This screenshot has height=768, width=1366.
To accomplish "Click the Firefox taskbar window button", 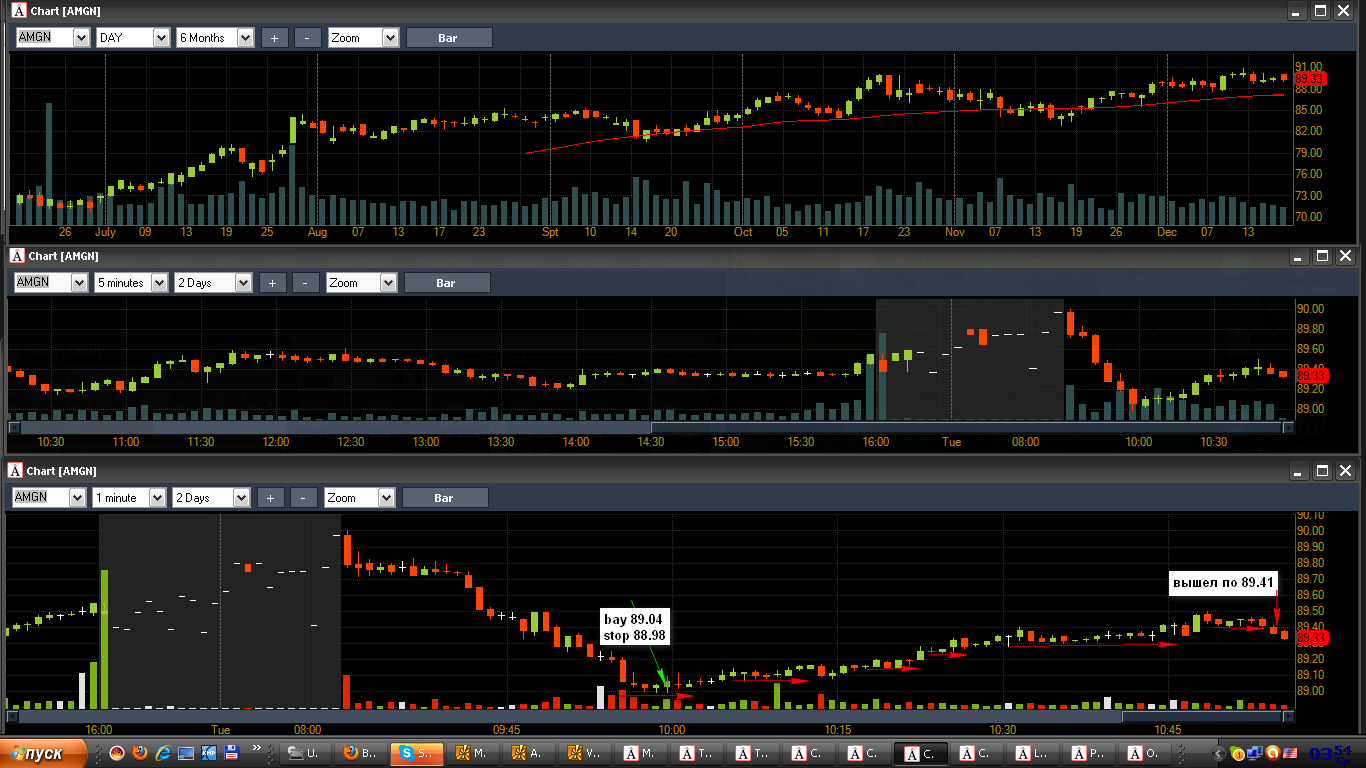I will pyautogui.click(x=360, y=753).
